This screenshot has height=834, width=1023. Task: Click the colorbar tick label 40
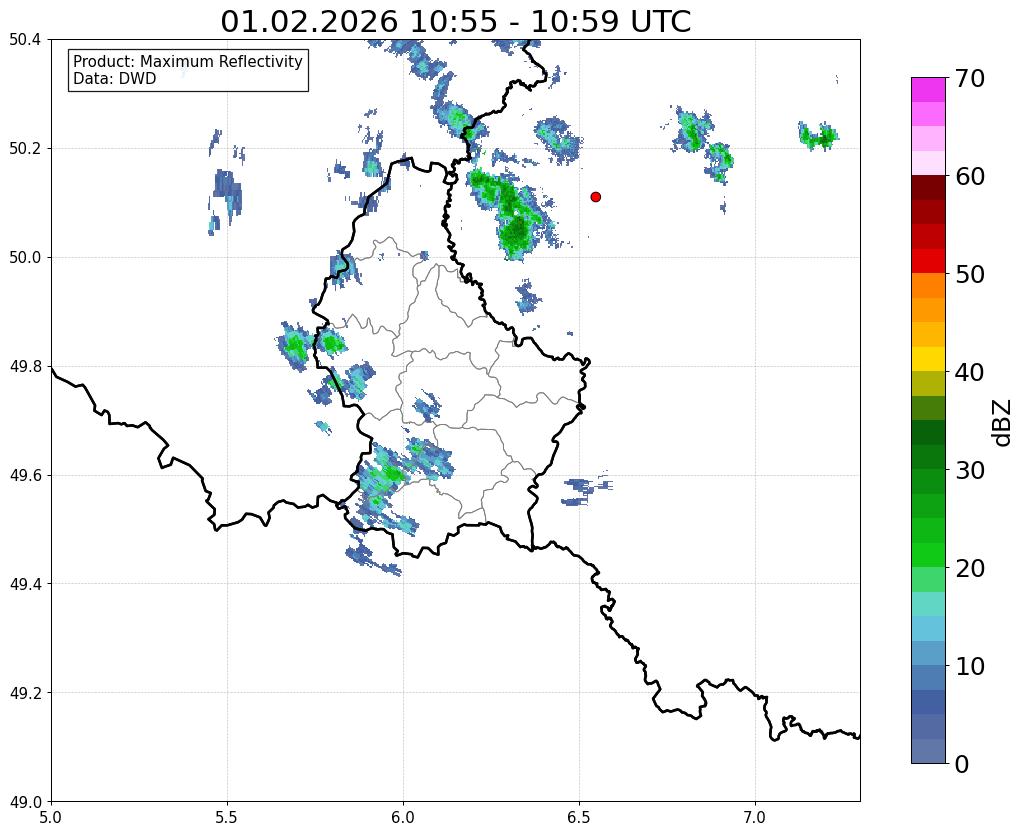click(x=970, y=372)
